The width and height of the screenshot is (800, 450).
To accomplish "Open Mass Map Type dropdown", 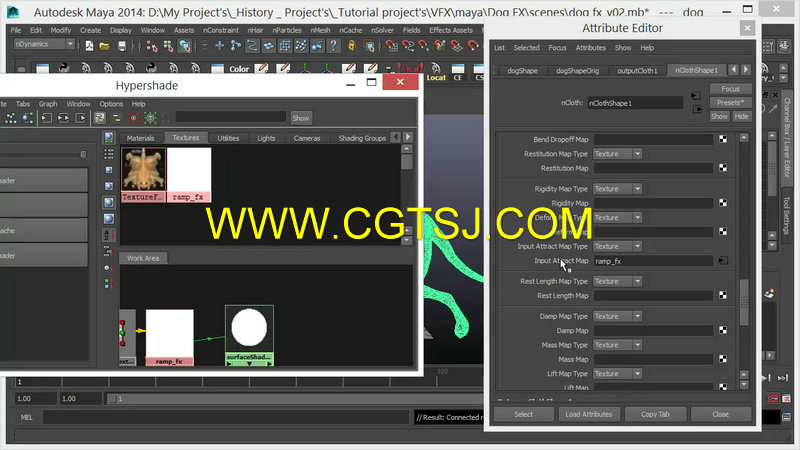I will coord(617,345).
